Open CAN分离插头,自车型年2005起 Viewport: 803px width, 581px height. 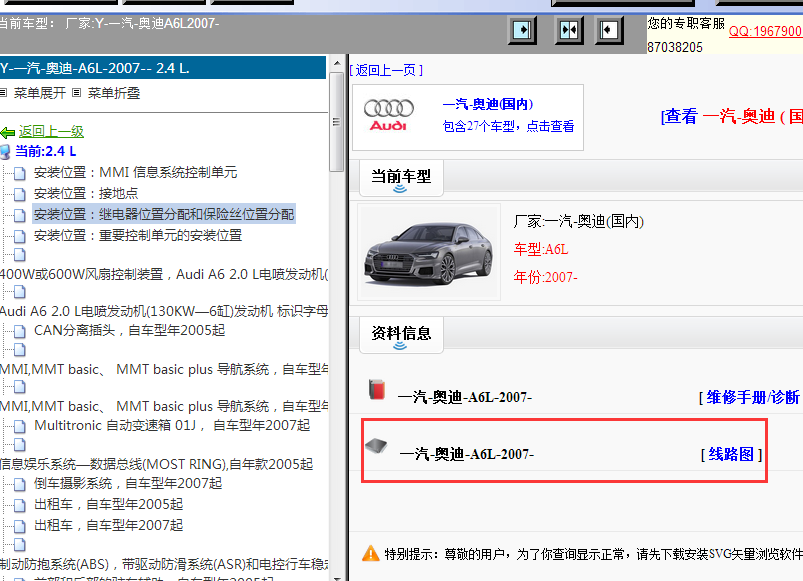(130, 331)
